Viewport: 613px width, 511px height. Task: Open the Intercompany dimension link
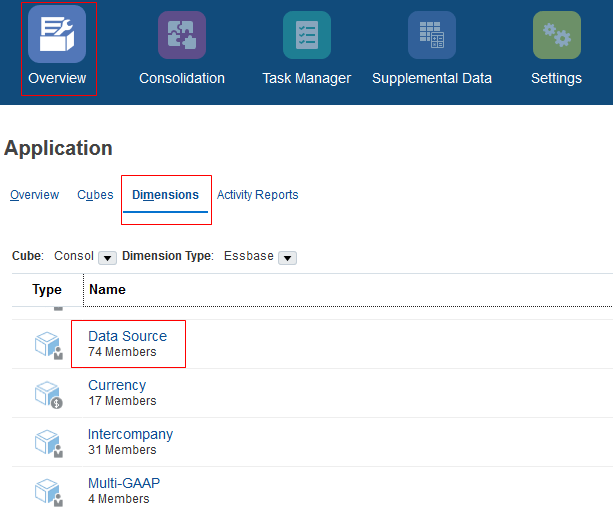[x=130, y=434]
